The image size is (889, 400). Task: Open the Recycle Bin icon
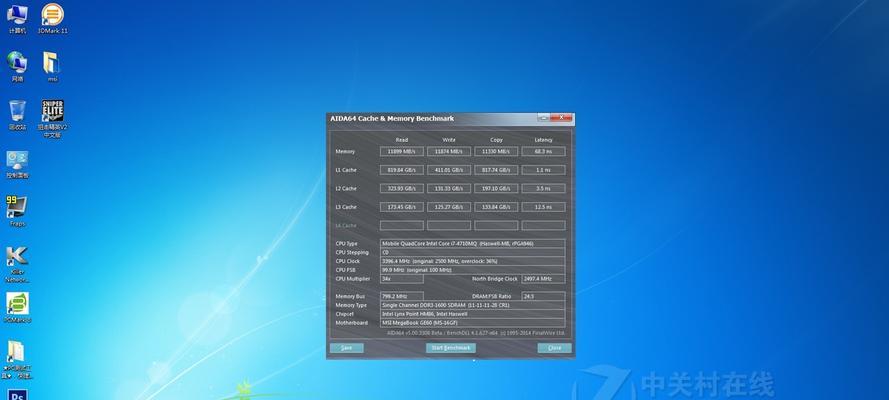17,115
